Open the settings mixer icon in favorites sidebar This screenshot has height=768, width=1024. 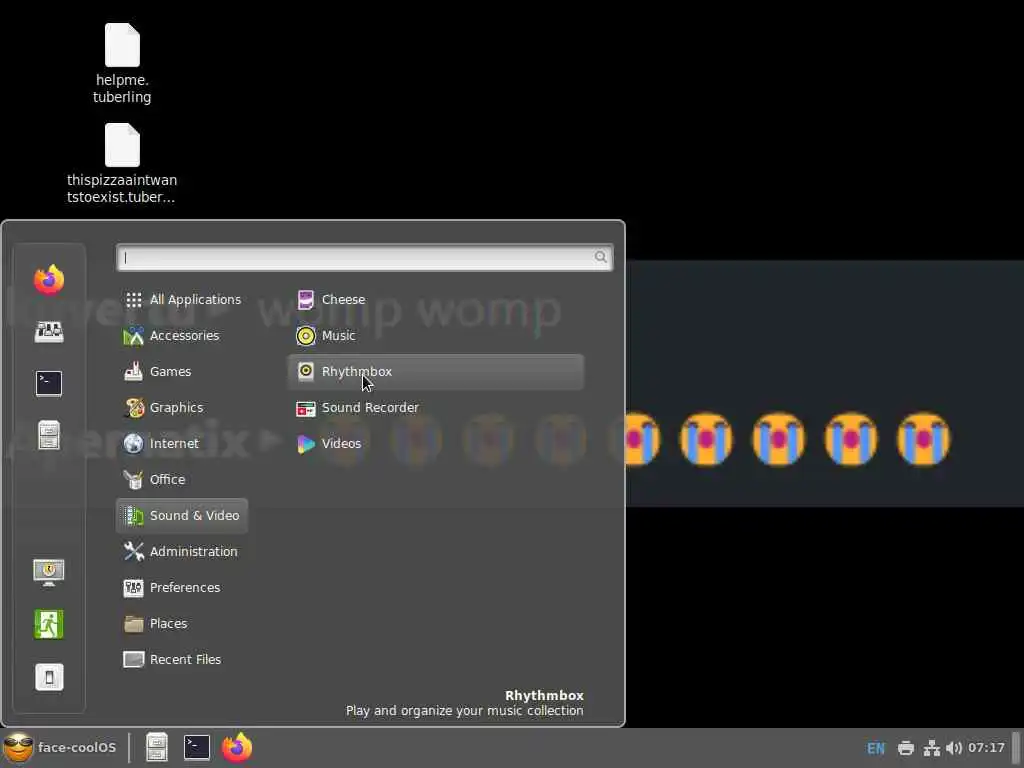point(49,332)
